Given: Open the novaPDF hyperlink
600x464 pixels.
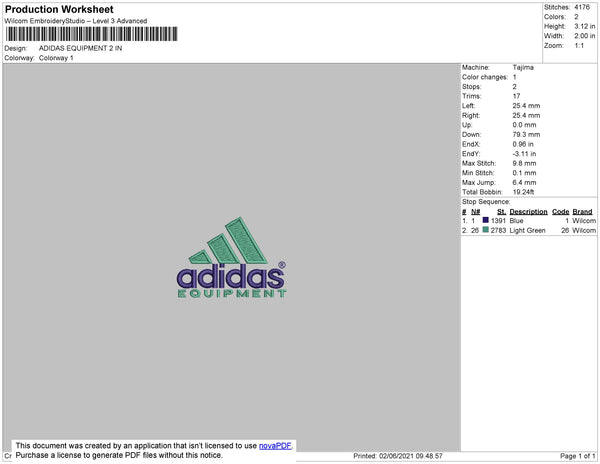Looking at the screenshot, I should [275, 446].
